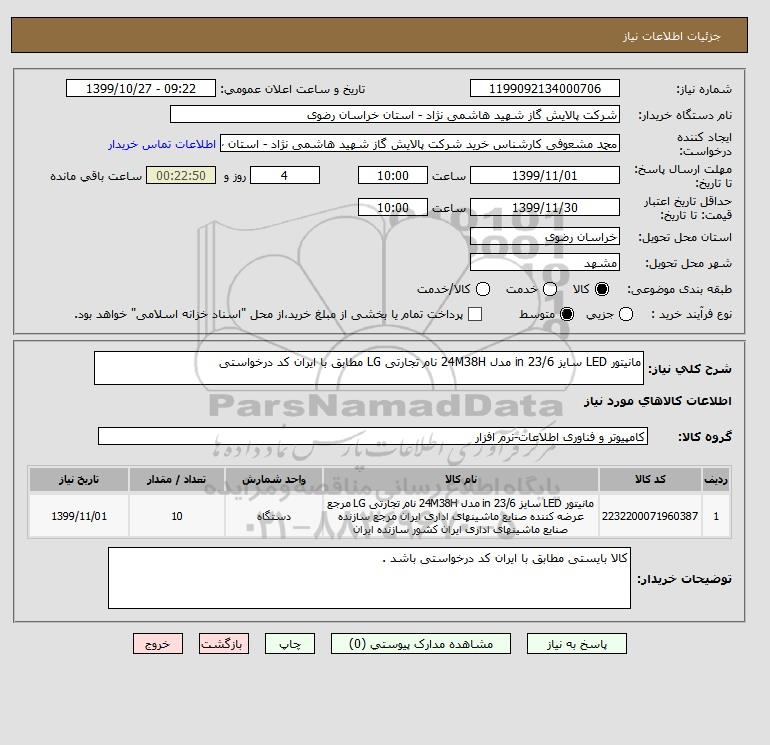Click the جزئیات اطلاعات نیاز header title

pyautogui.click(x=671, y=36)
